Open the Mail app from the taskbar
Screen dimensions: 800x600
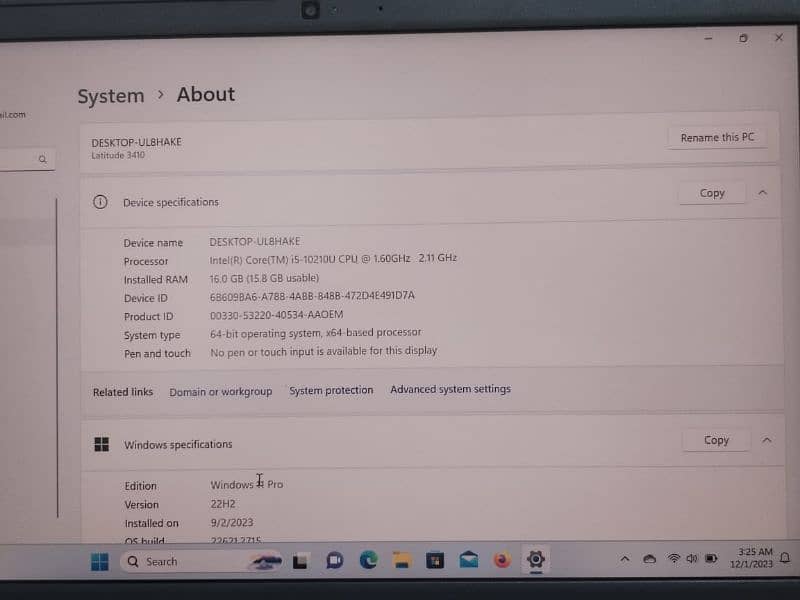click(468, 560)
